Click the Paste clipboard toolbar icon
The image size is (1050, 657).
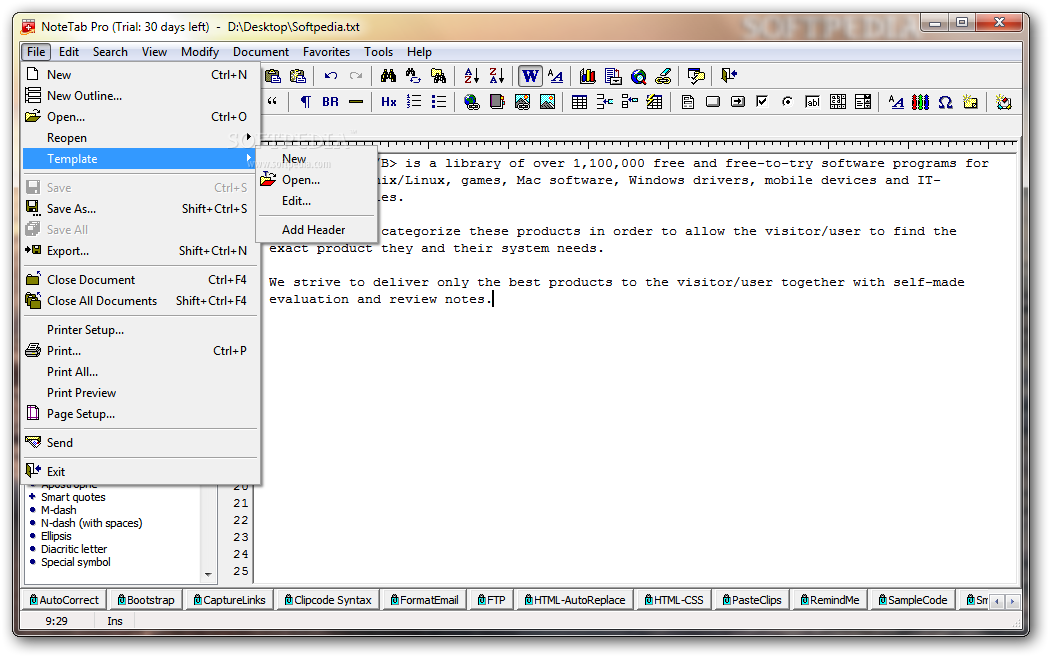(273, 76)
